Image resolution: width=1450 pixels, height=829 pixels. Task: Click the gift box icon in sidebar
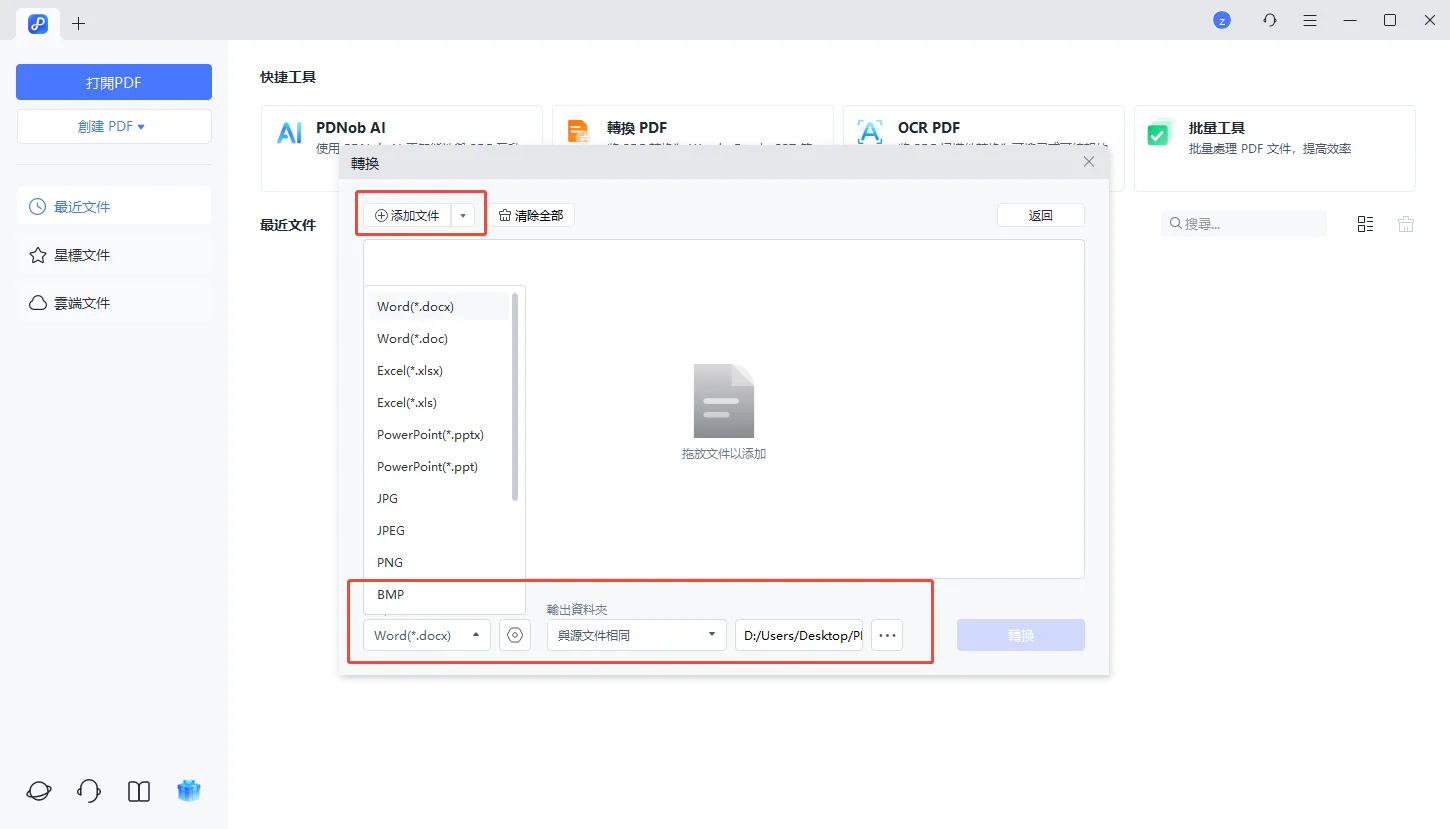pyautogui.click(x=189, y=791)
